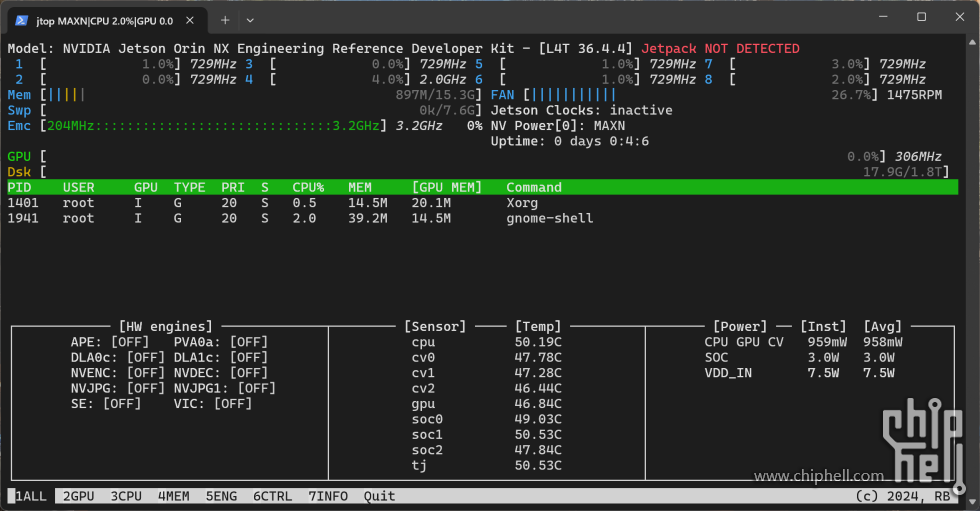This screenshot has width=980, height=511.
Task: Switch to the 1ALL page
Action: click(30, 496)
